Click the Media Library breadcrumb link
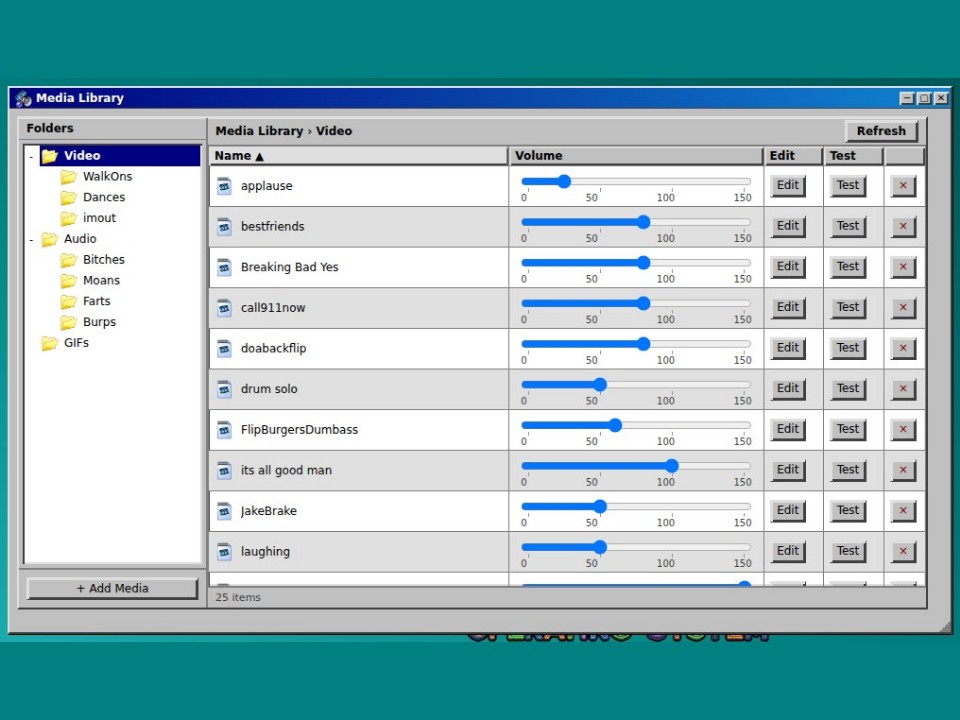Viewport: 960px width, 720px height. (x=259, y=131)
